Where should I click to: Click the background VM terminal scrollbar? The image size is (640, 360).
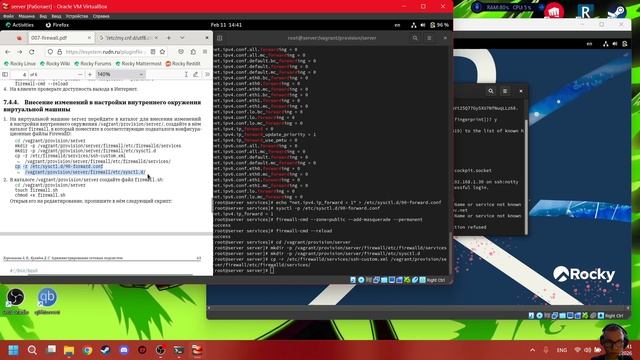pyautogui.click(x=526, y=176)
